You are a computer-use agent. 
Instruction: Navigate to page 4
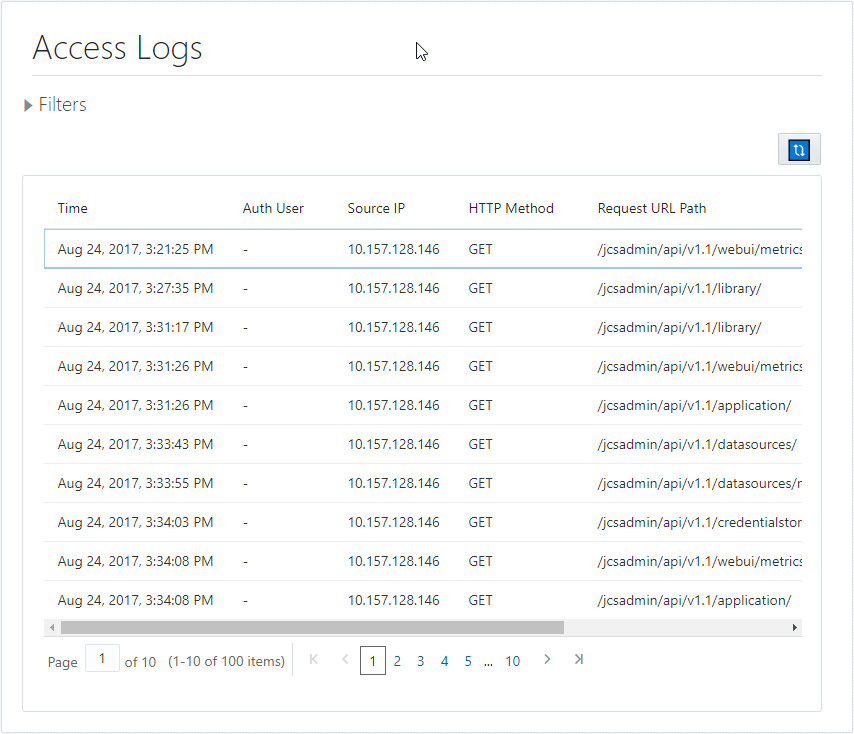(444, 661)
